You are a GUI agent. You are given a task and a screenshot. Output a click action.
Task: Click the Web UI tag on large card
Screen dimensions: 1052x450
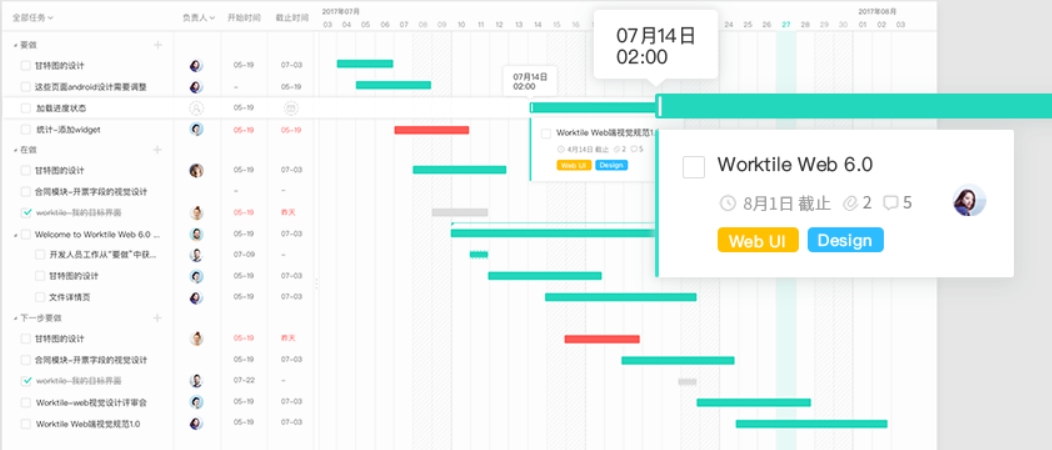757,240
